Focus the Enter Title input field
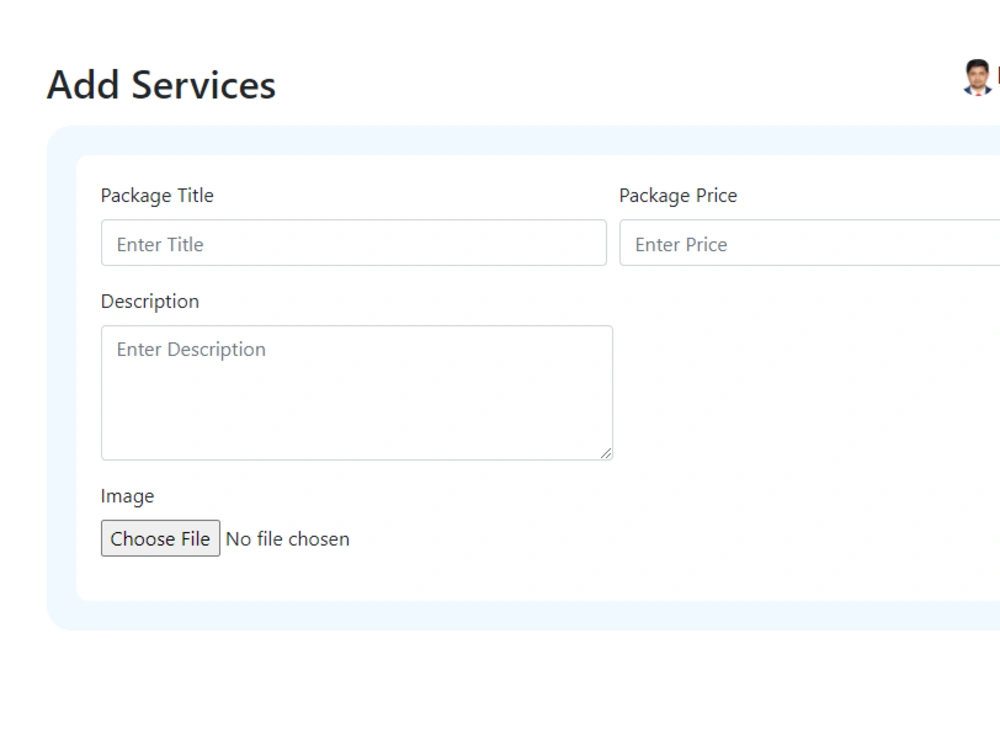Screen dimensions: 1000x750 tap(353, 243)
